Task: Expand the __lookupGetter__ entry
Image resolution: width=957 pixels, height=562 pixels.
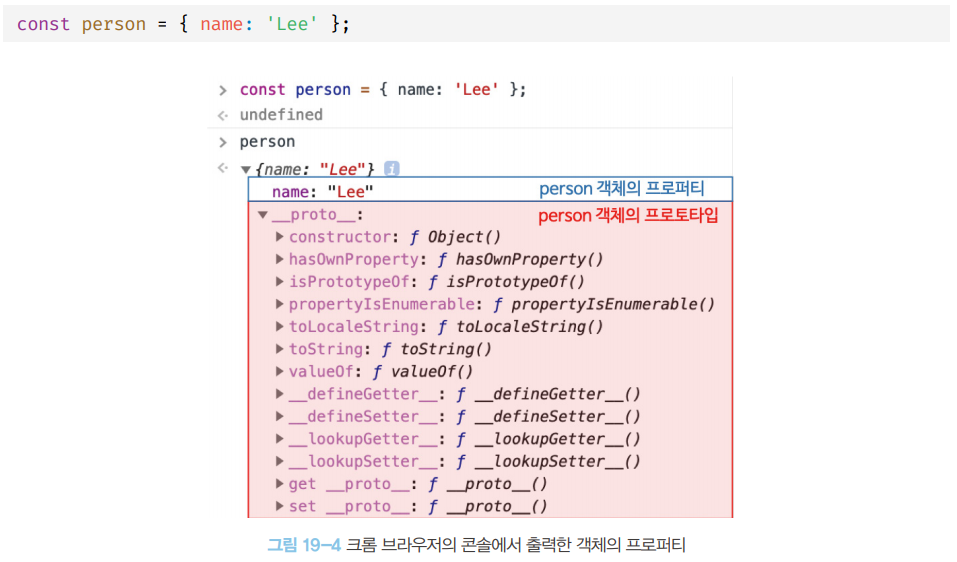Action: click(280, 439)
